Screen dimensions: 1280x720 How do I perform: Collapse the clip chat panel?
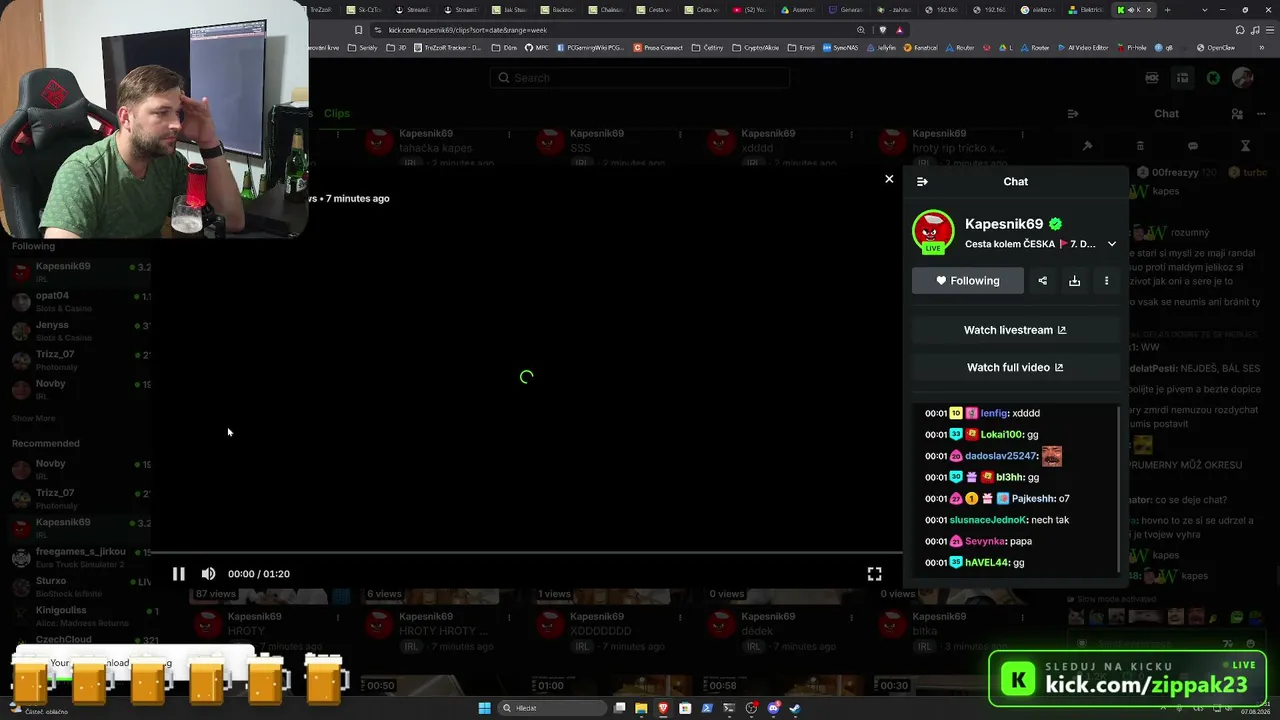(x=922, y=181)
